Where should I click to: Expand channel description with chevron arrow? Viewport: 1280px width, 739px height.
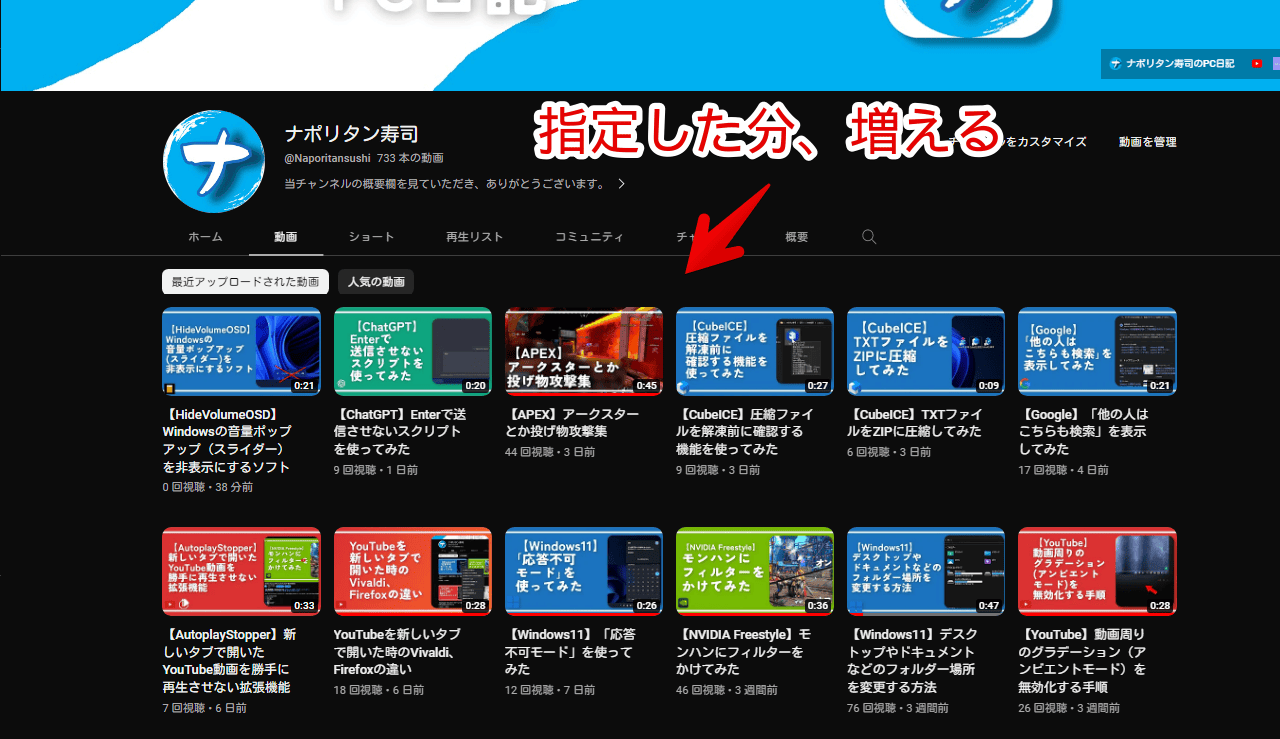pos(621,184)
